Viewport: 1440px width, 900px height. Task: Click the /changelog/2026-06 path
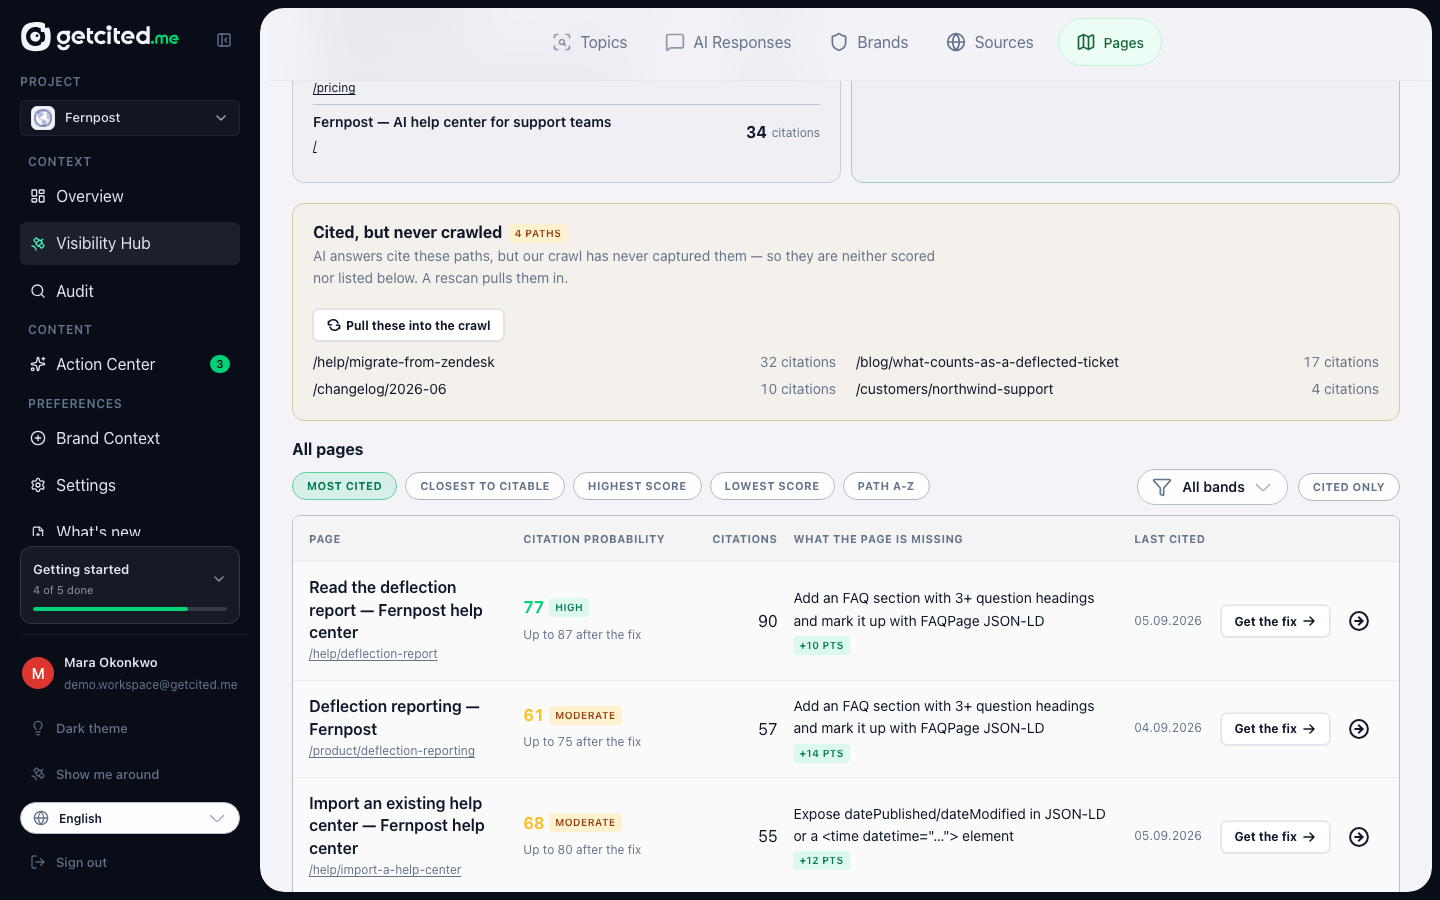pos(380,389)
